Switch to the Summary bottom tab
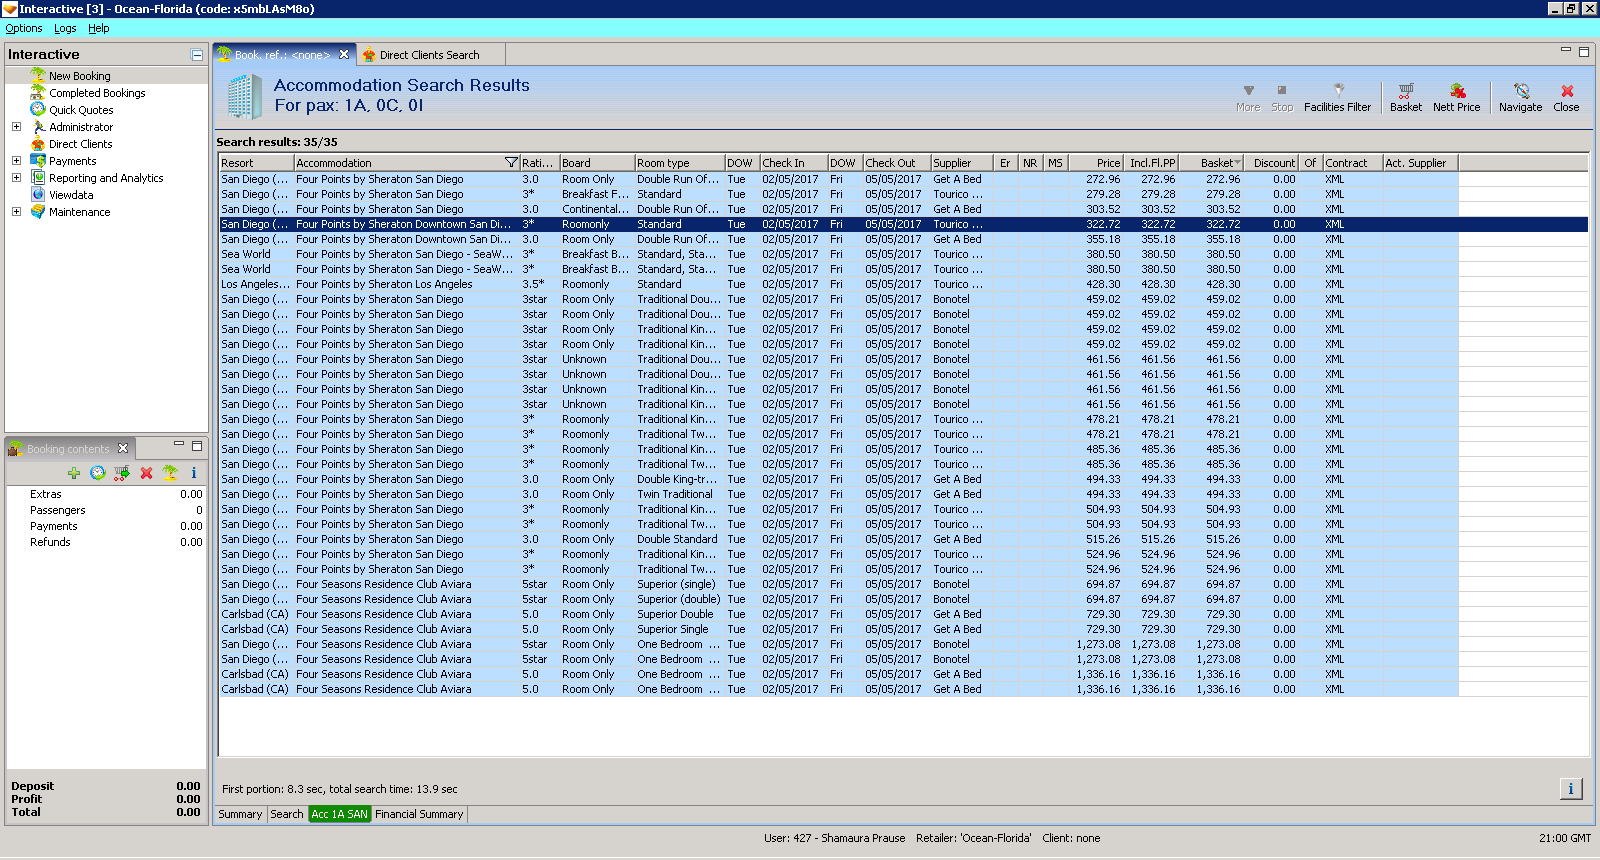Viewport: 1600px width, 860px height. tap(240, 814)
